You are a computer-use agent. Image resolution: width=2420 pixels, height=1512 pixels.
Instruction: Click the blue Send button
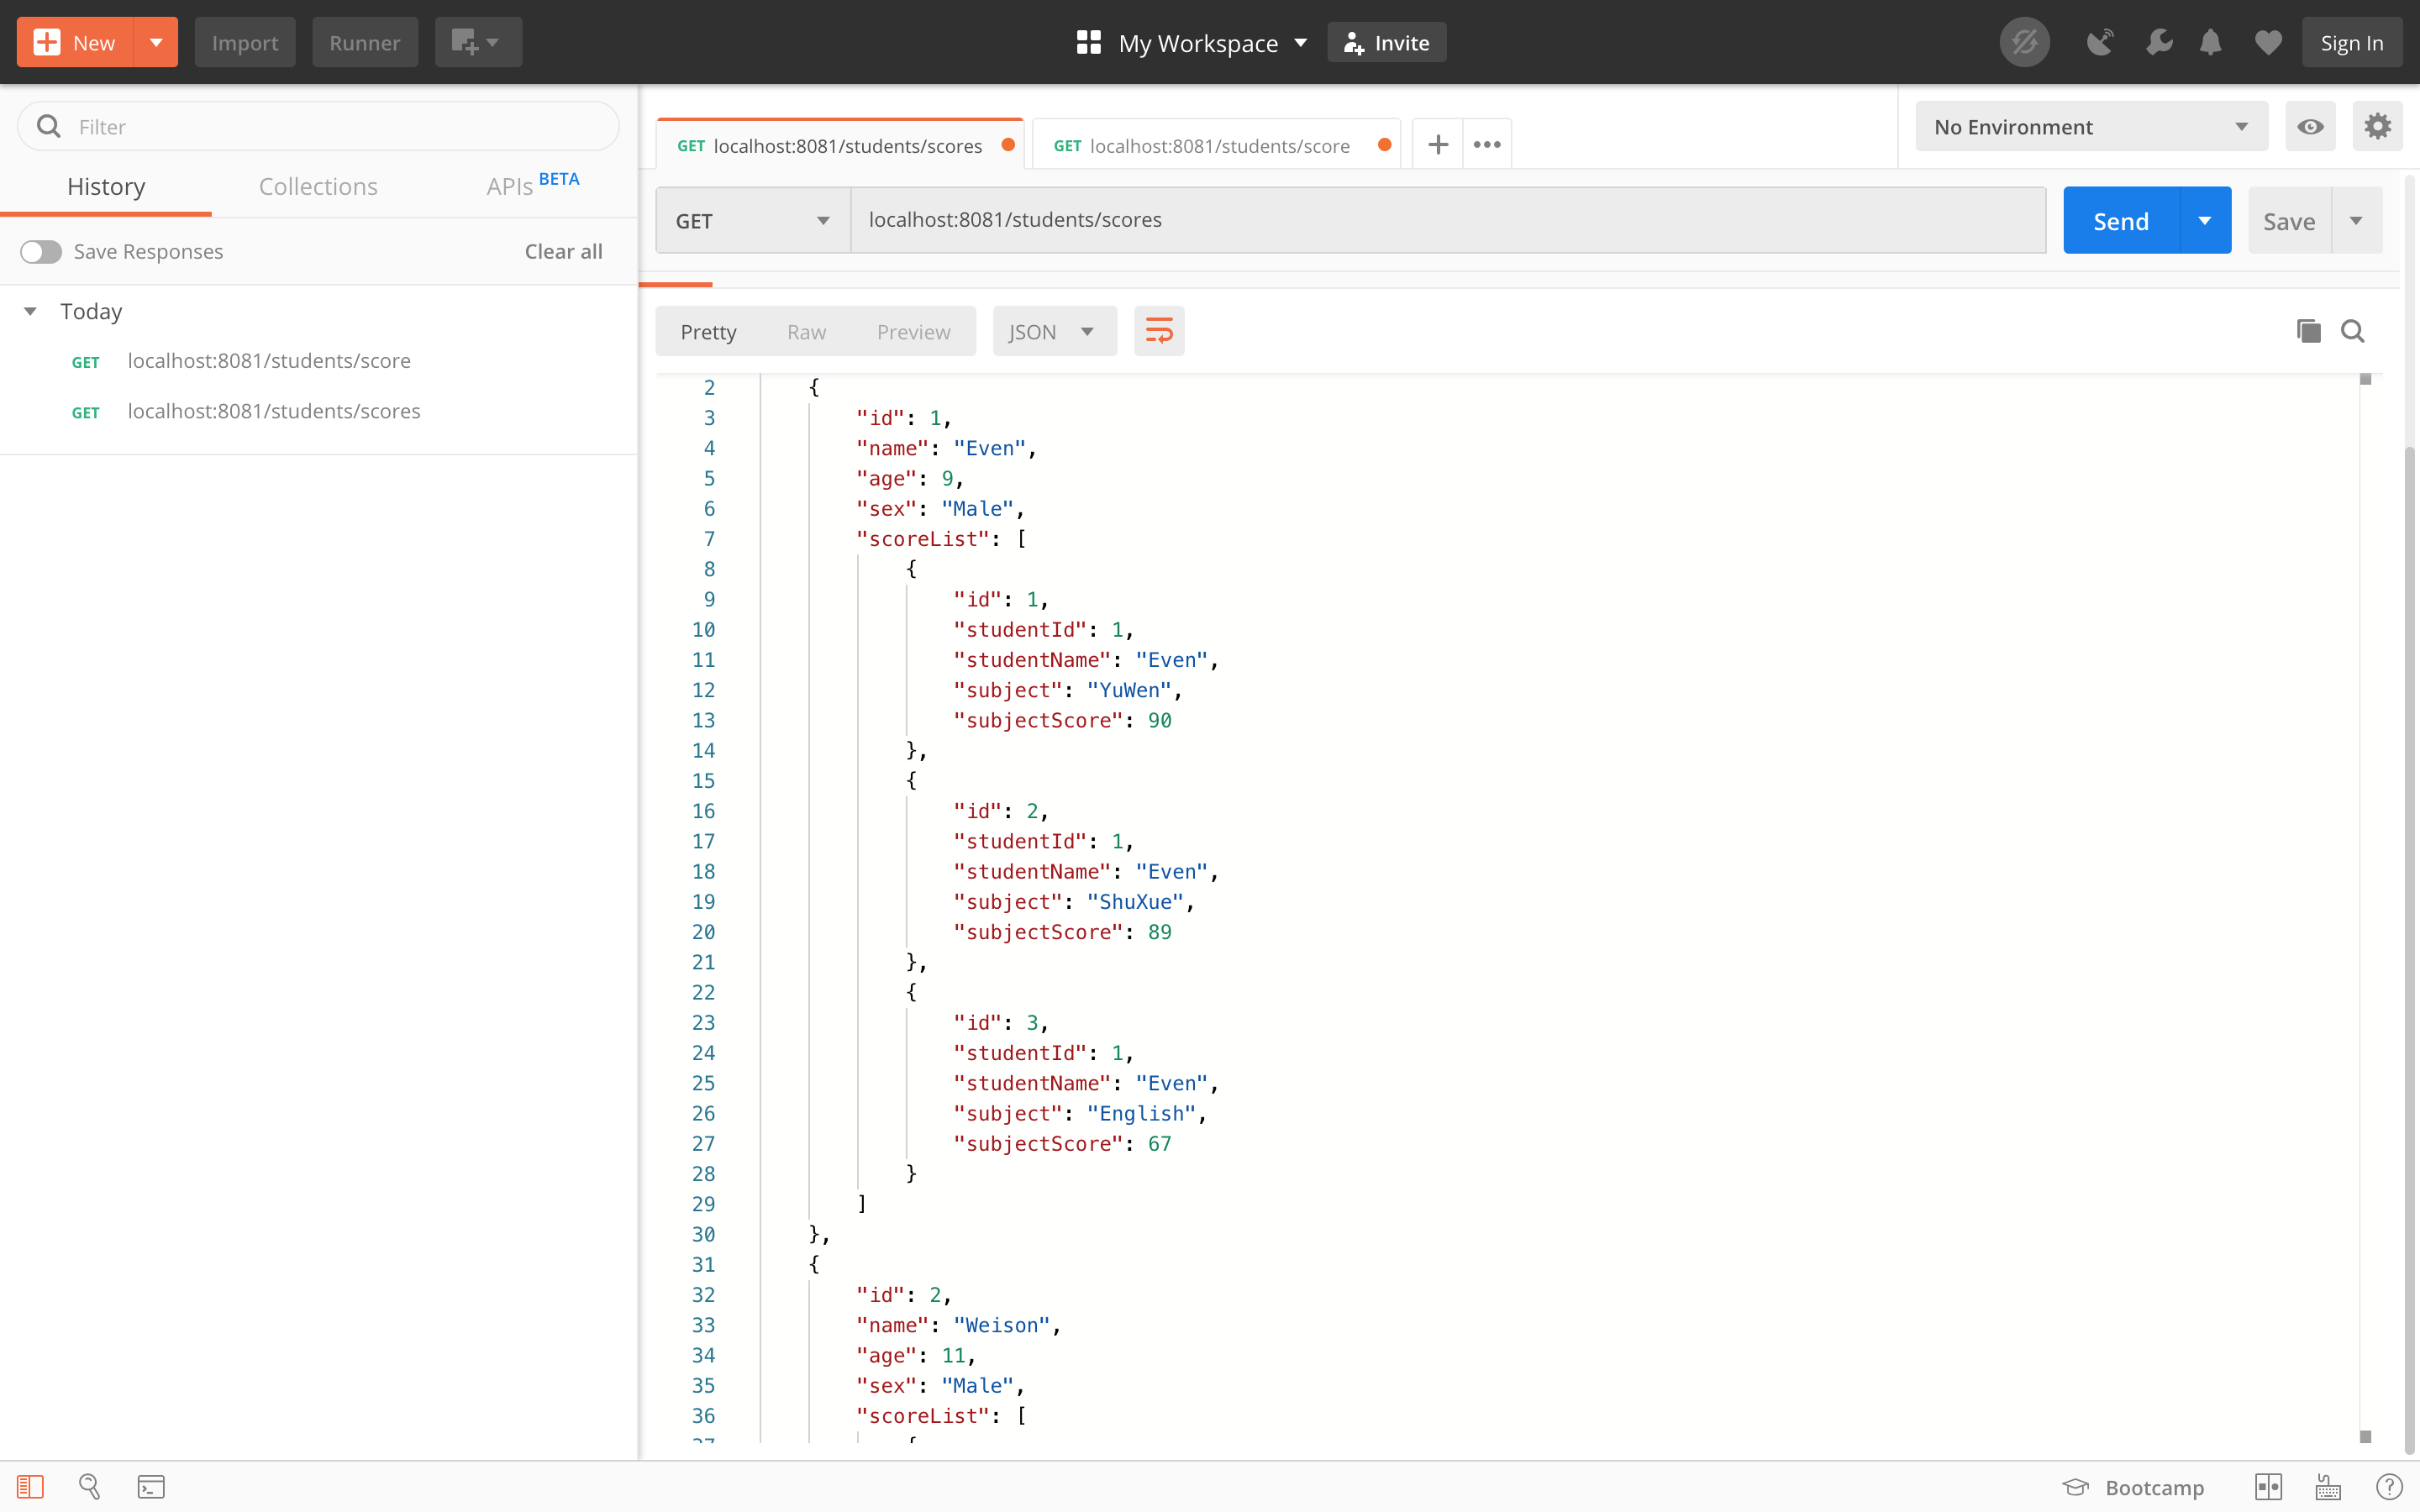point(2120,221)
